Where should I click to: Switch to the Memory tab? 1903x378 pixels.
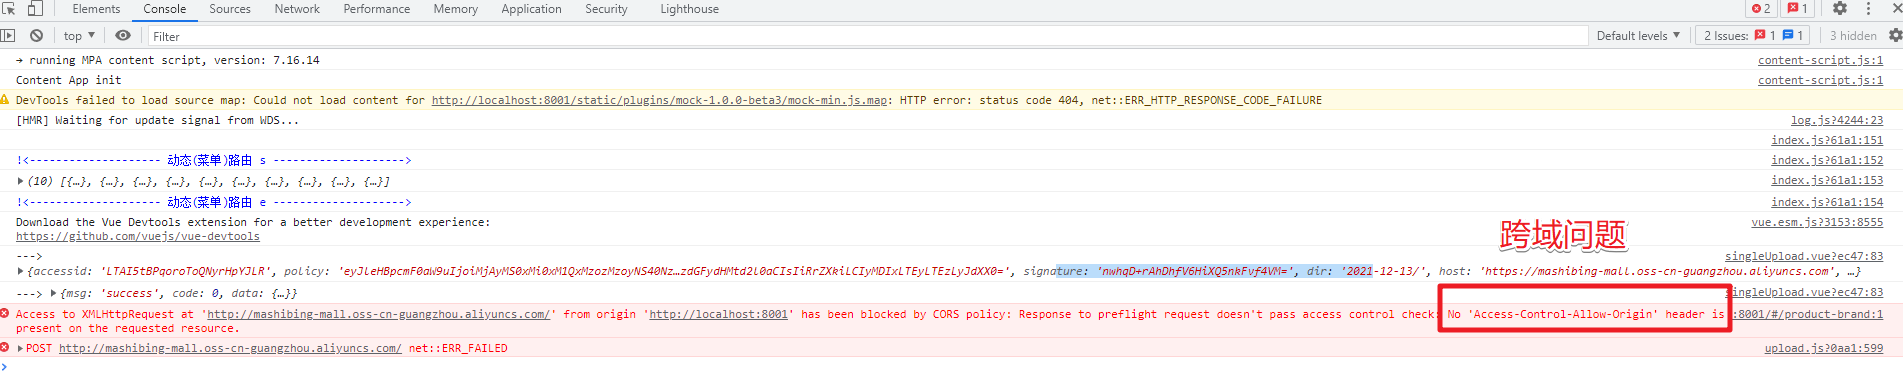[456, 9]
